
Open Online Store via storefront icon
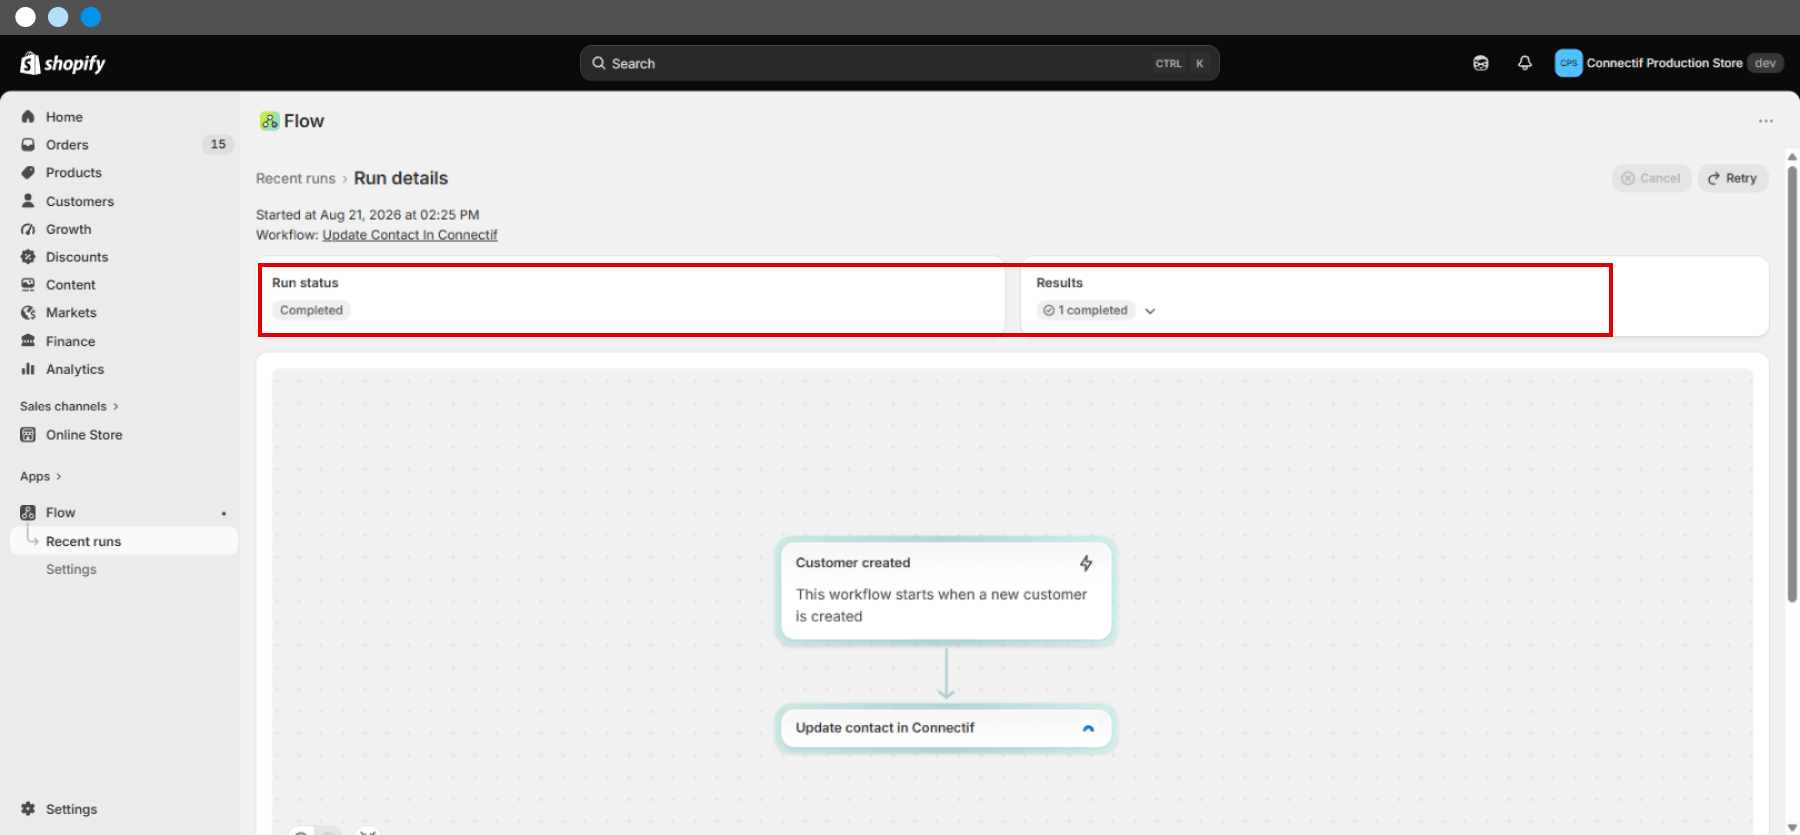click(28, 435)
